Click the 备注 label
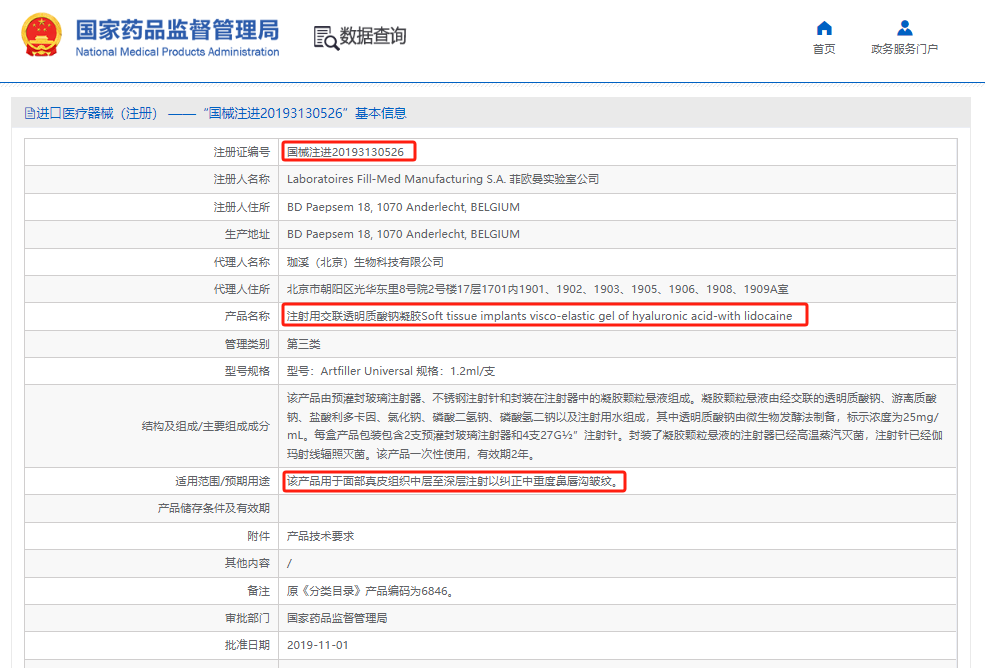Image resolution: width=985 pixels, height=668 pixels. (x=259, y=591)
